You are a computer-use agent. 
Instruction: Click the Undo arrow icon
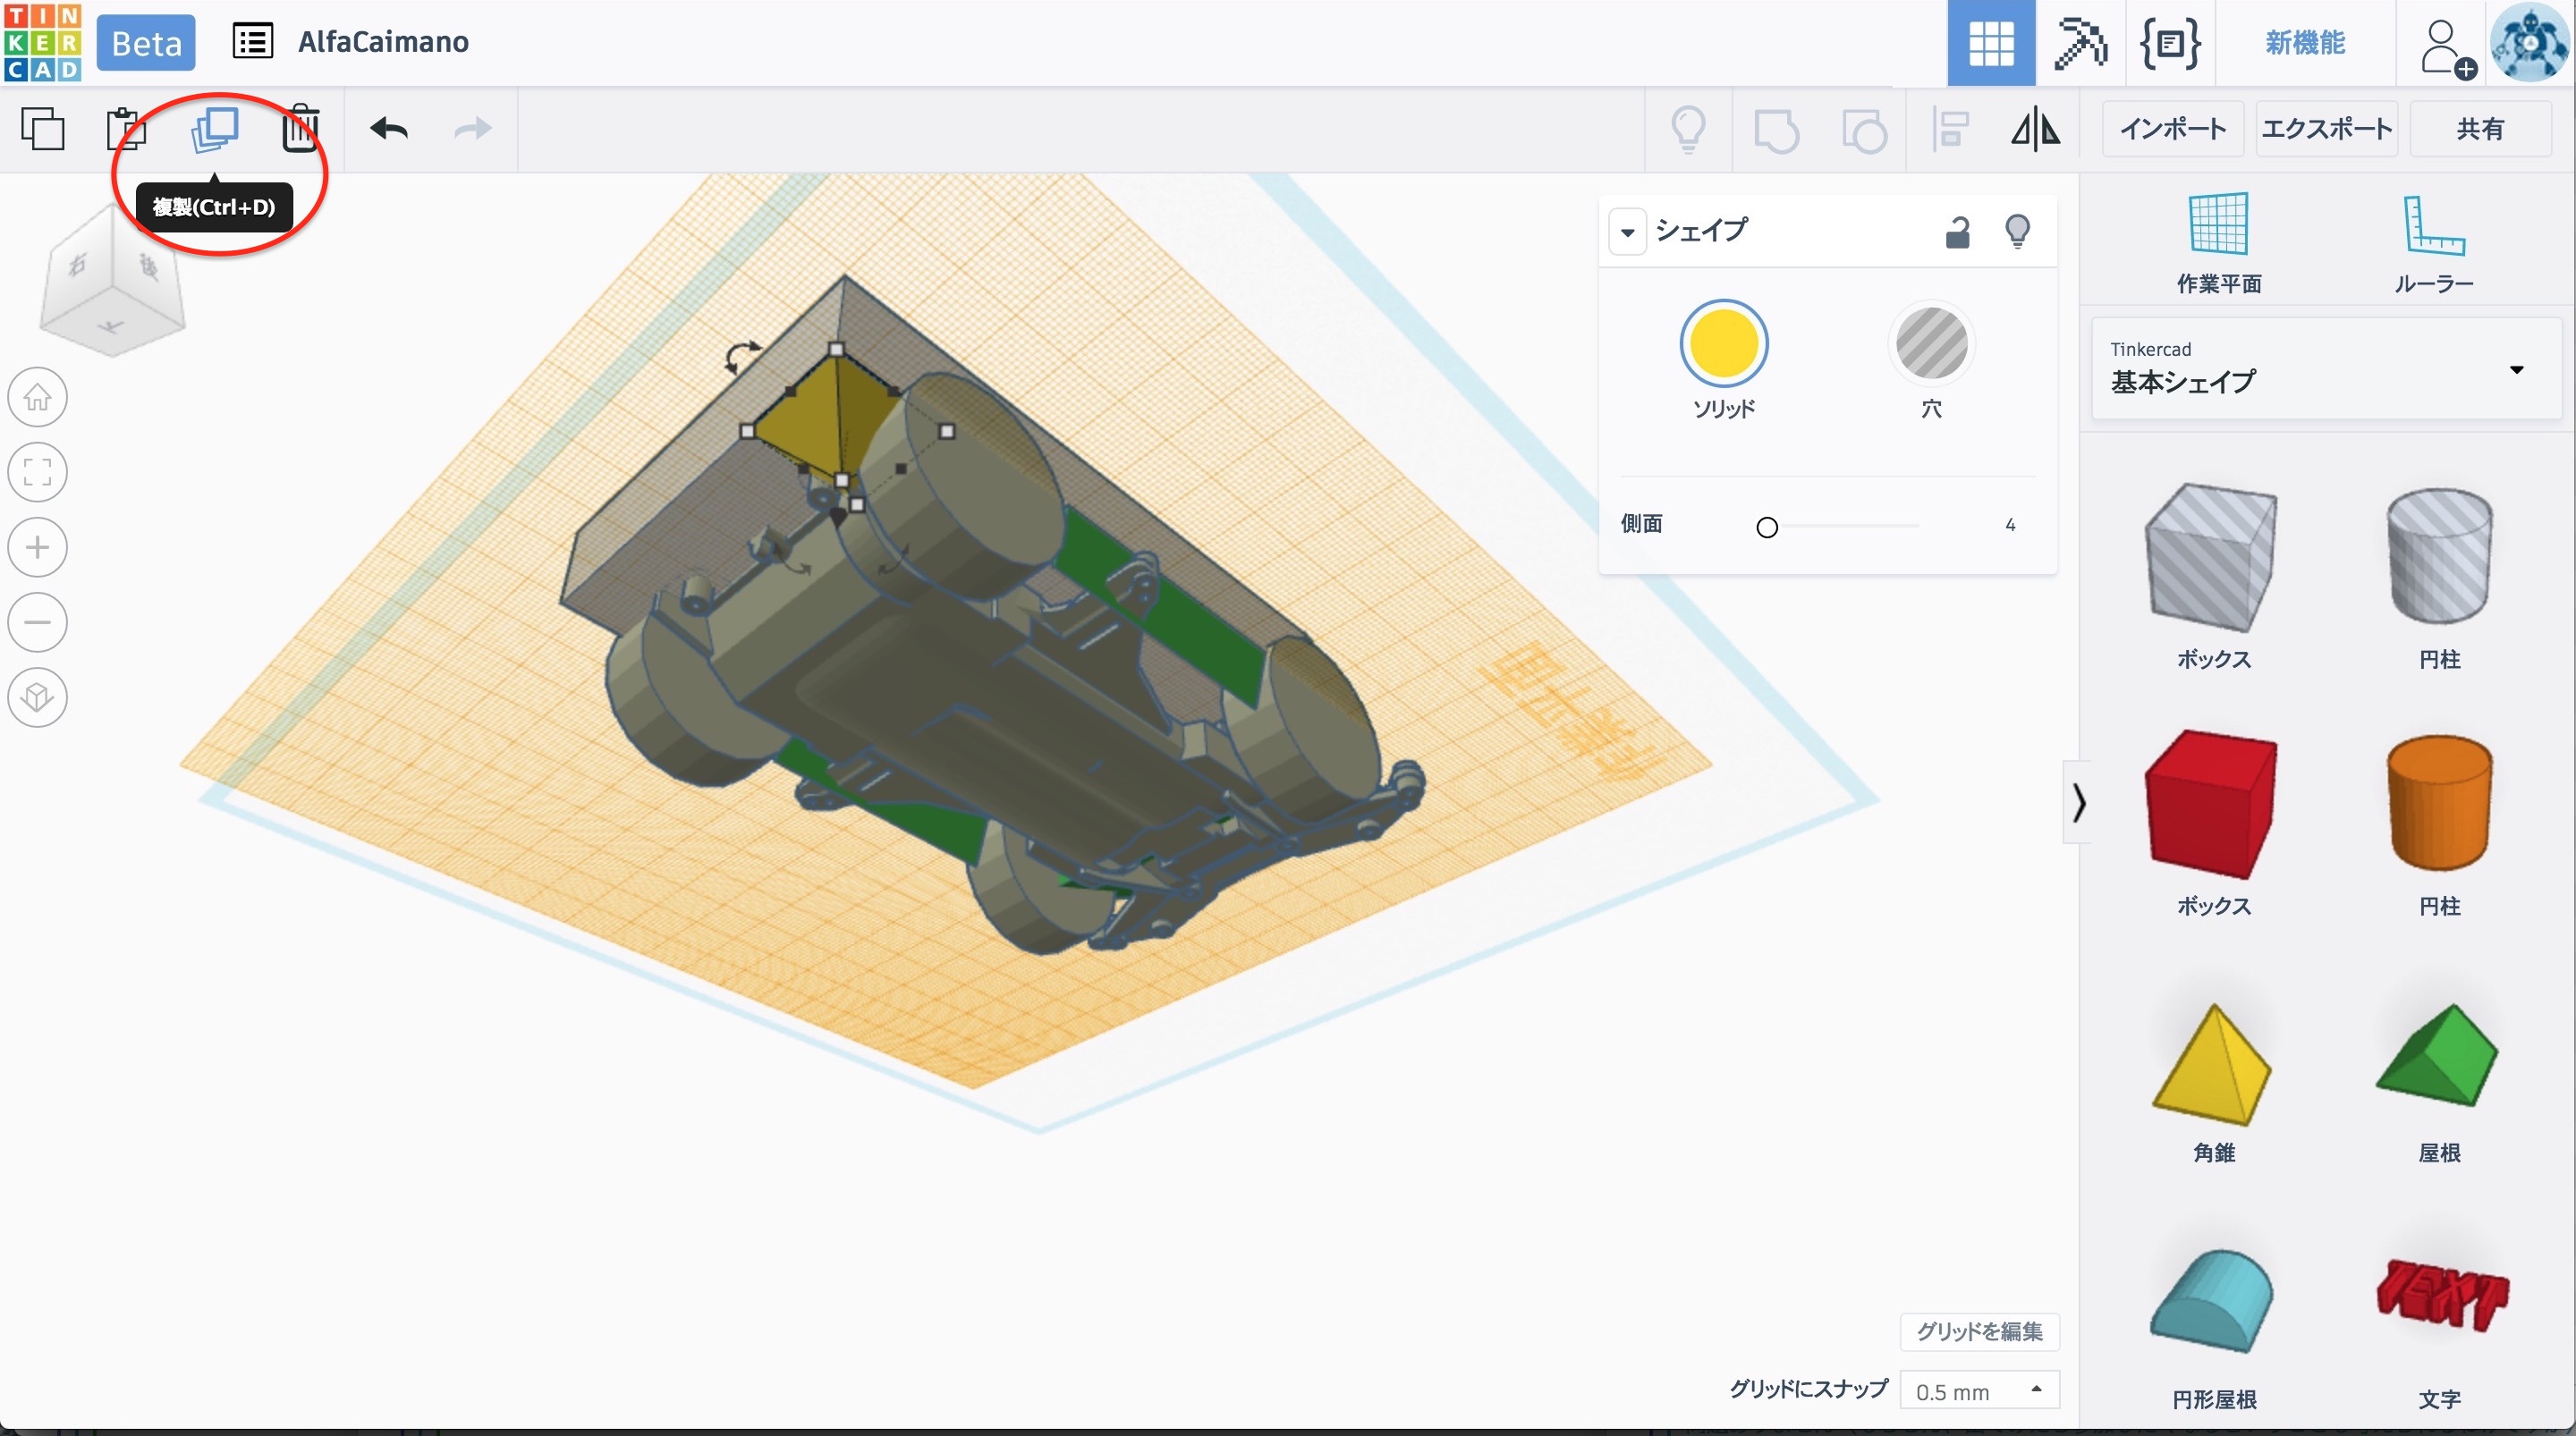click(389, 129)
